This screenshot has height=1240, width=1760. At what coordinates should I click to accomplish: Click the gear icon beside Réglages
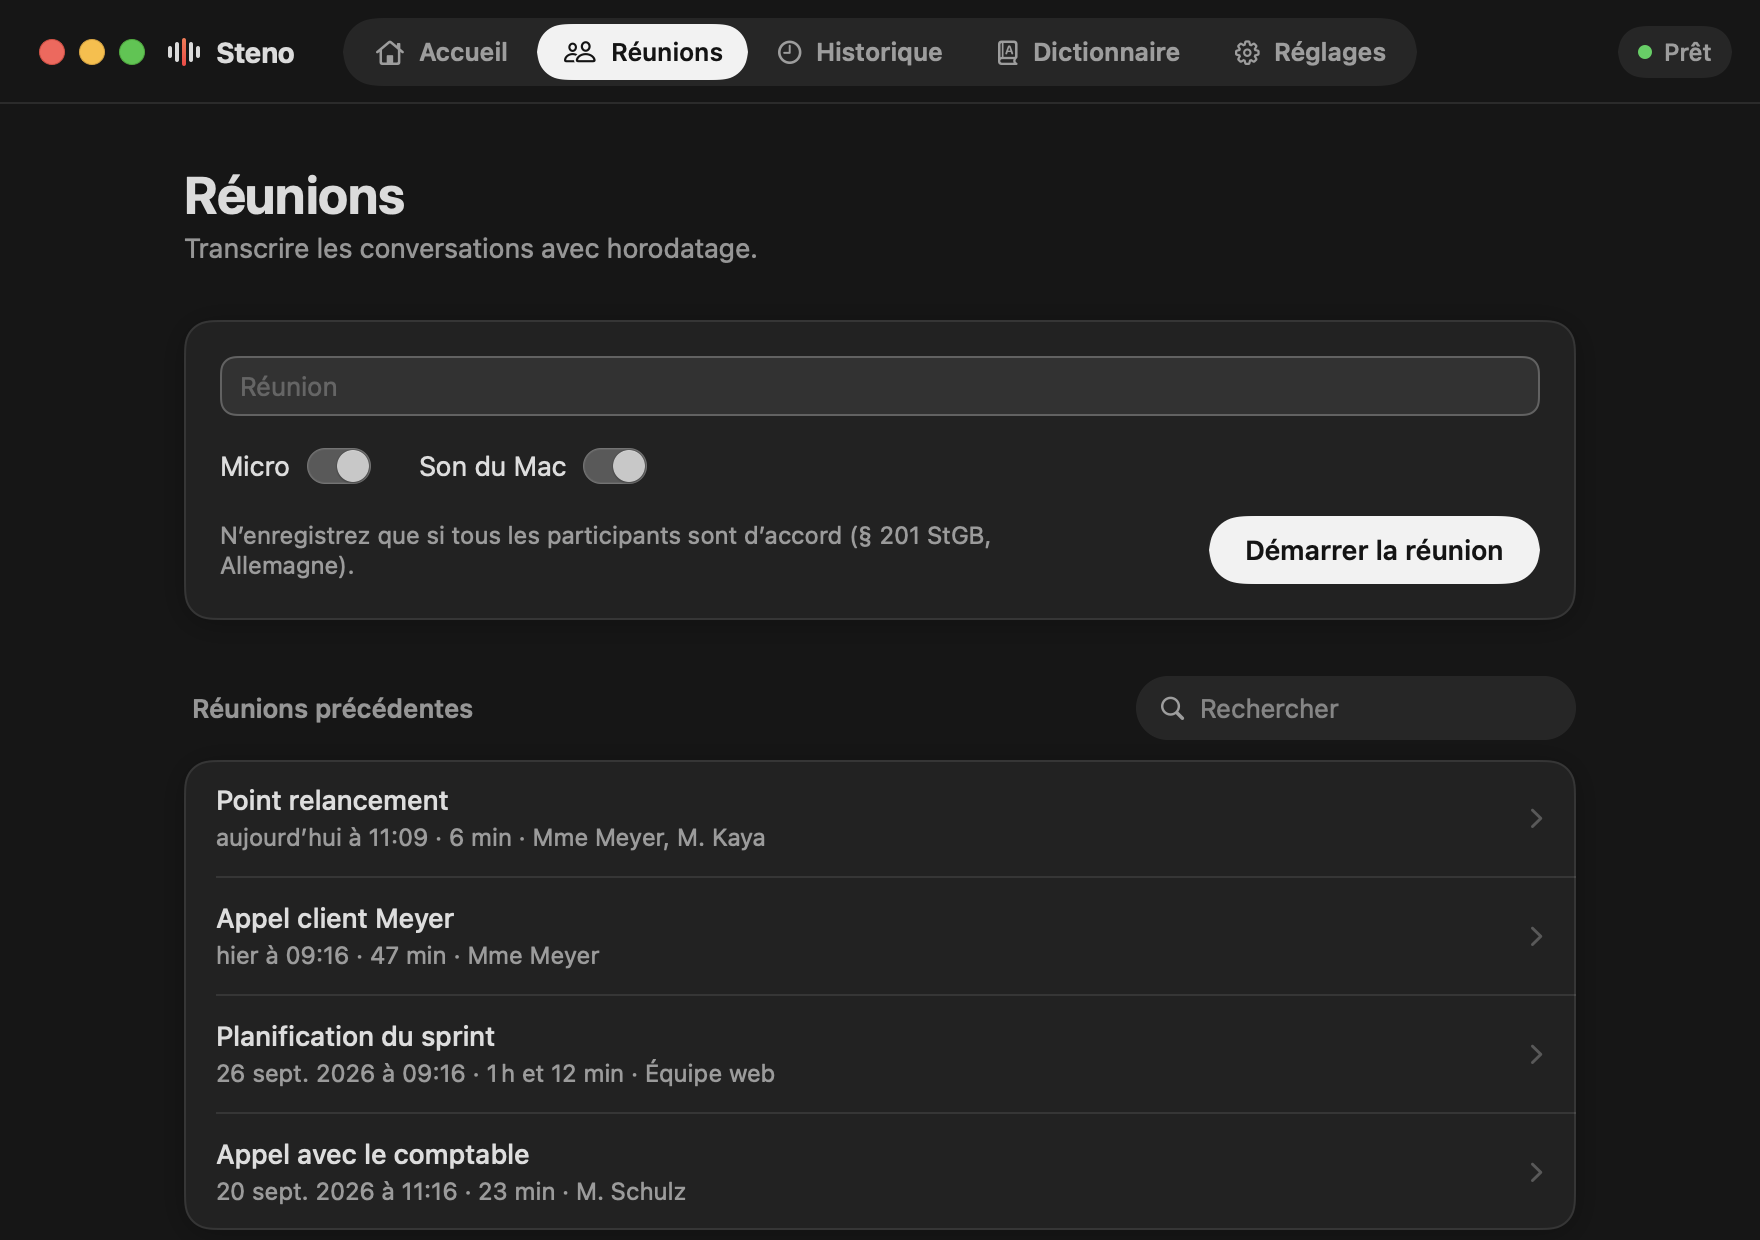[x=1247, y=52]
